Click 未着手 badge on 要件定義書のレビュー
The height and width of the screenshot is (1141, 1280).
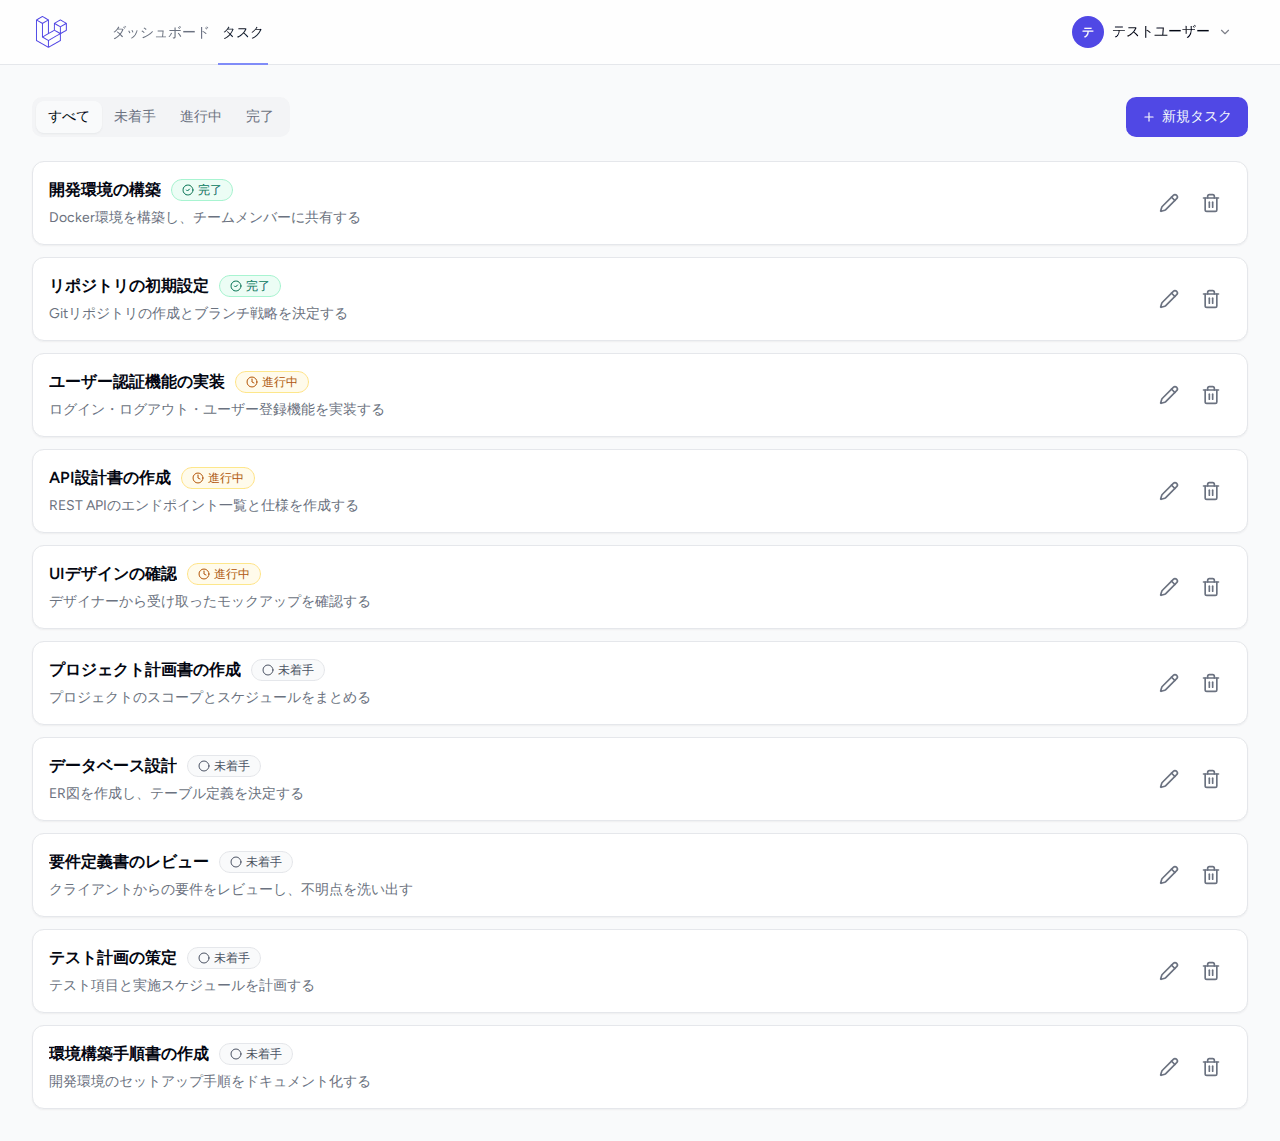[x=256, y=862]
